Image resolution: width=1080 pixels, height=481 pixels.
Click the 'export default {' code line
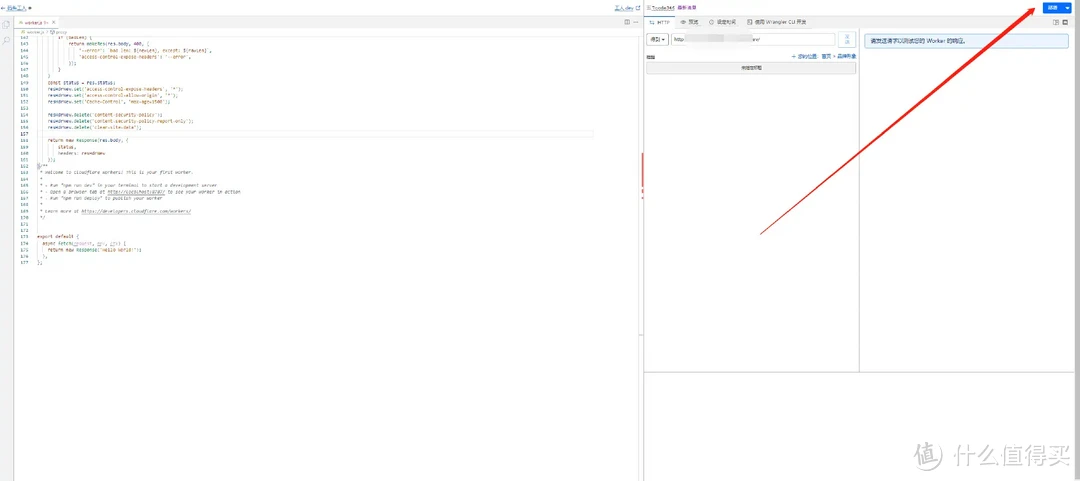coord(59,236)
